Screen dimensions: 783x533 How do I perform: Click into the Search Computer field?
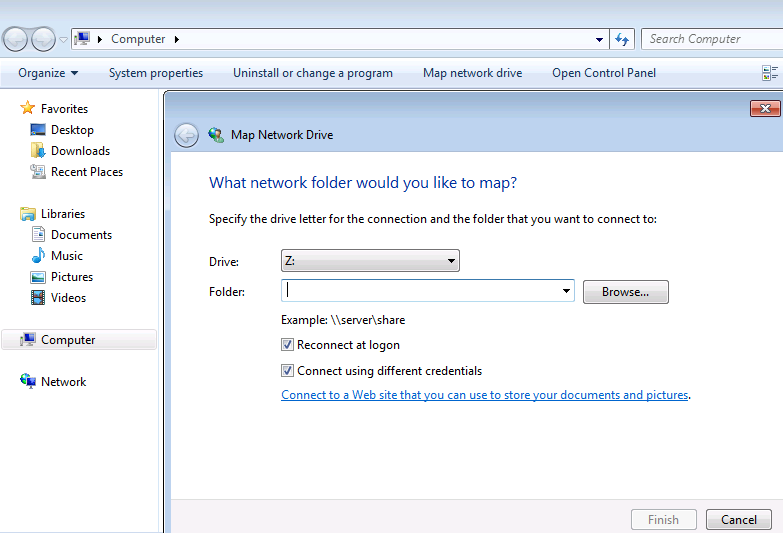710,39
